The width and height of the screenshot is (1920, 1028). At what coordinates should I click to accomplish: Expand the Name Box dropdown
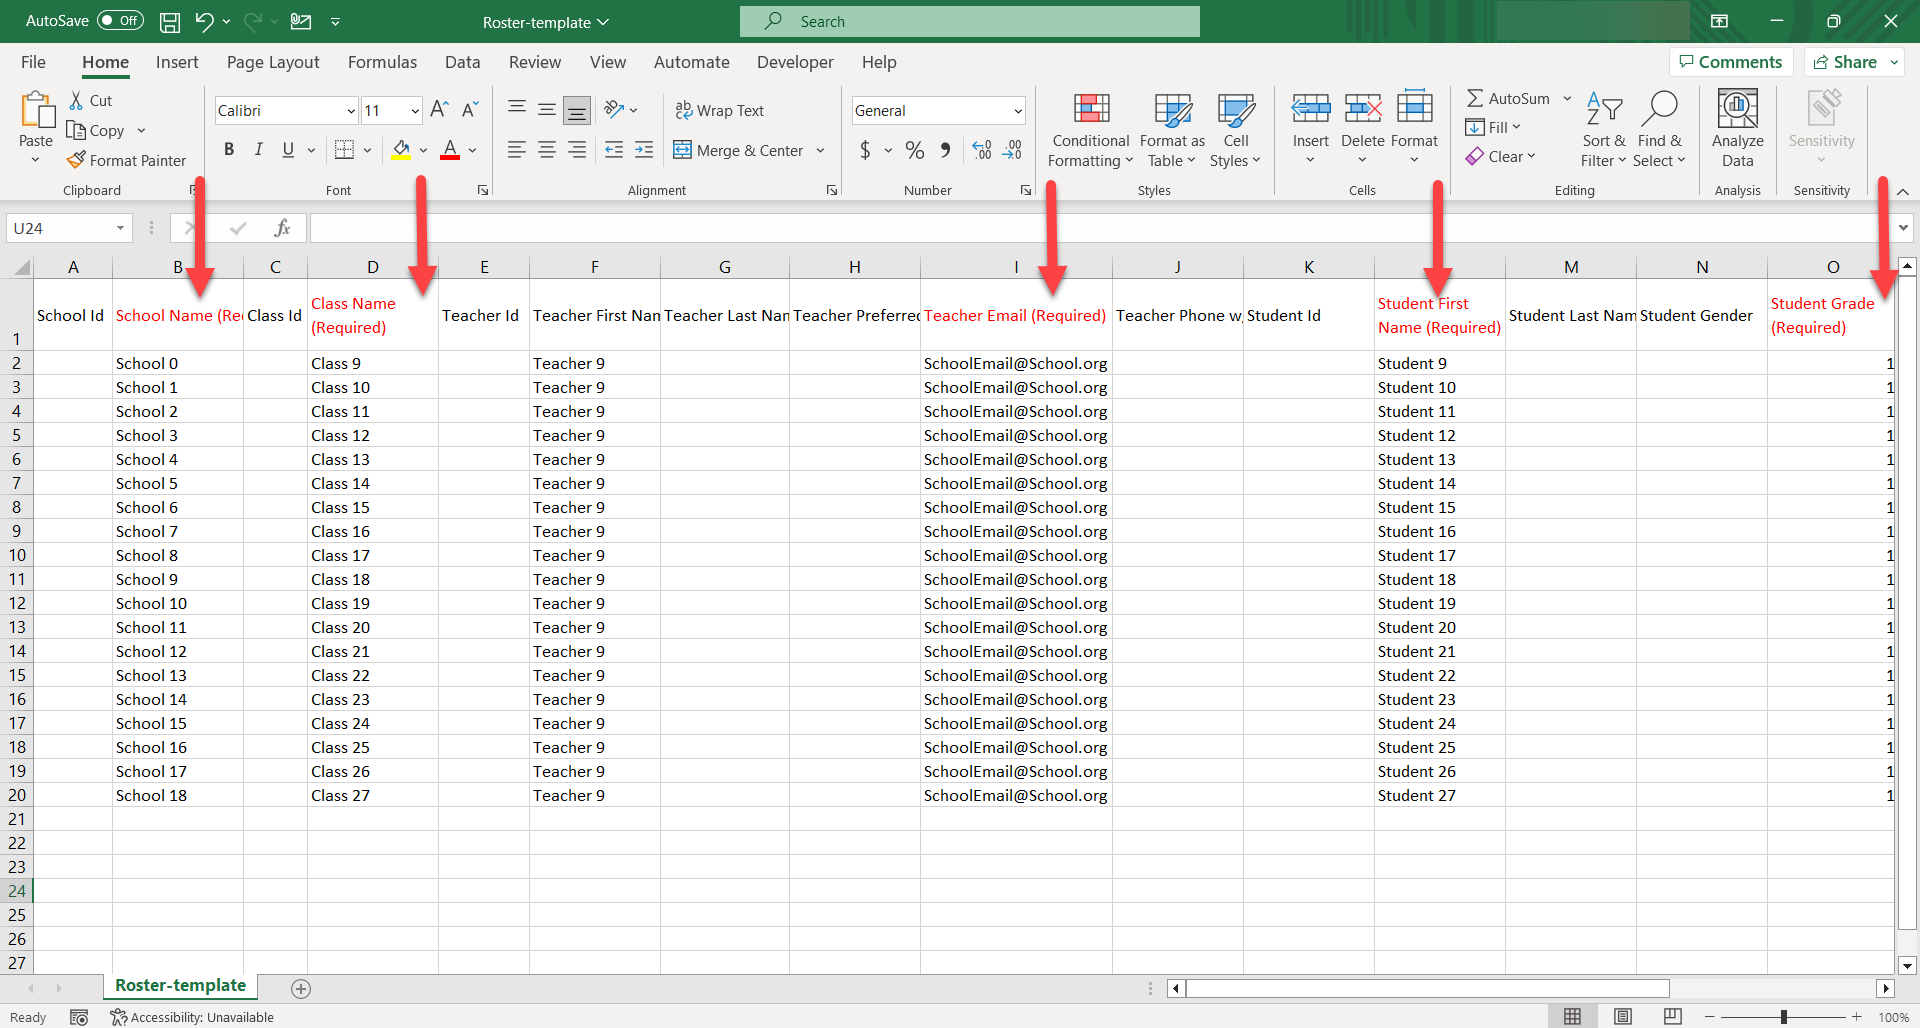pos(120,228)
